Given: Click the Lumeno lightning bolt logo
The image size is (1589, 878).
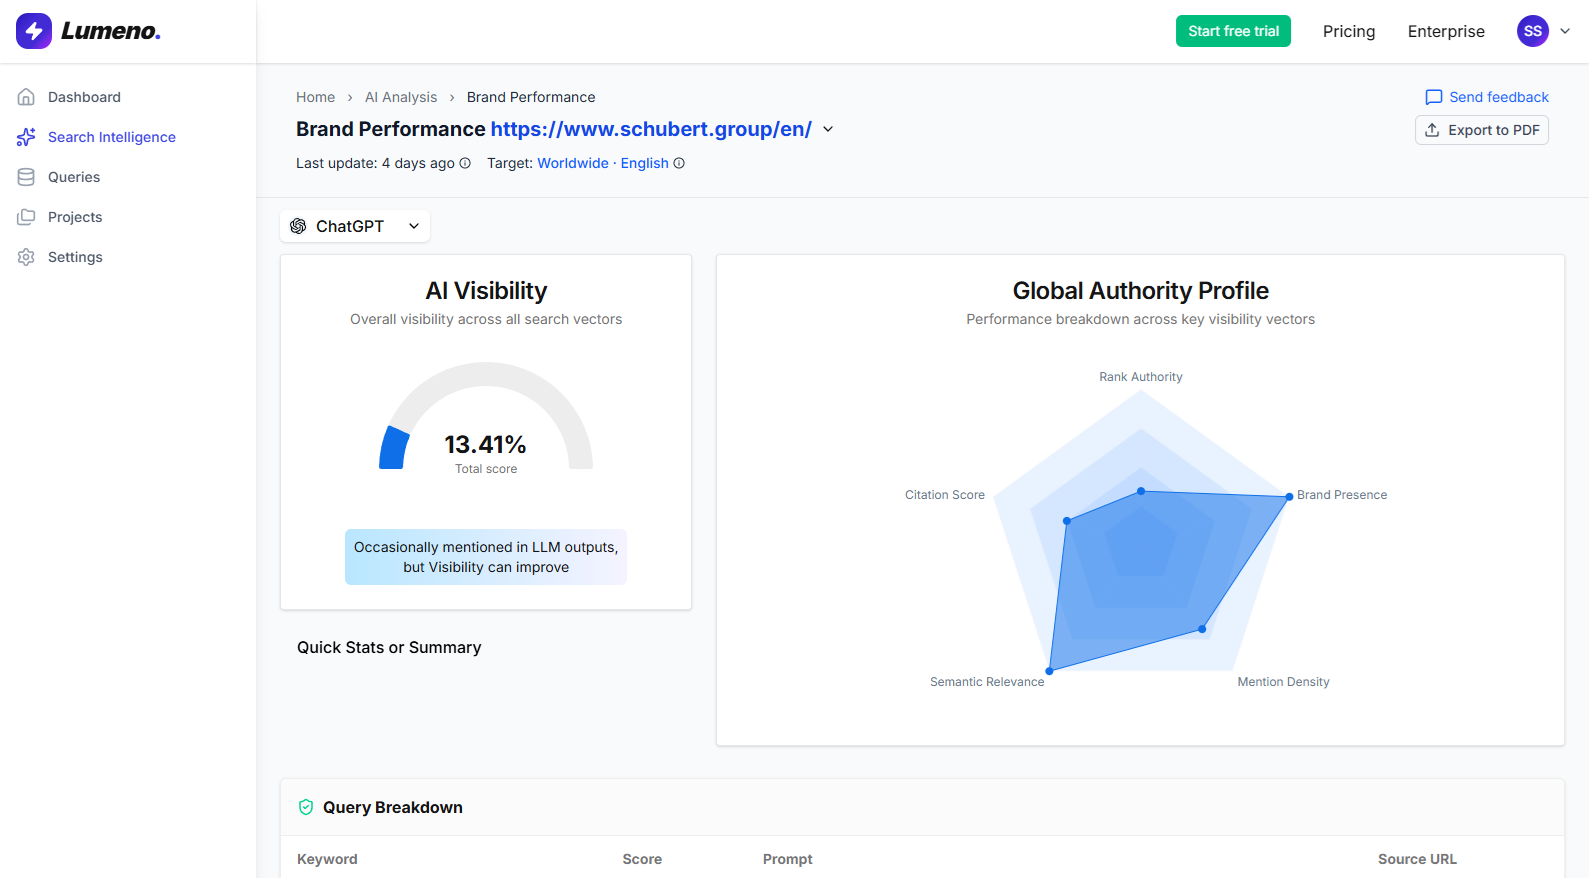Looking at the screenshot, I should coord(34,31).
